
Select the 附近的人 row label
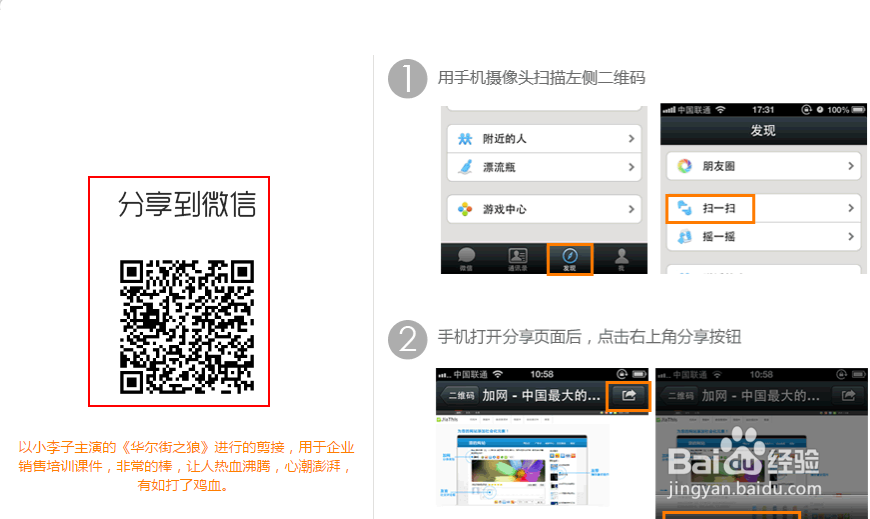(x=504, y=139)
